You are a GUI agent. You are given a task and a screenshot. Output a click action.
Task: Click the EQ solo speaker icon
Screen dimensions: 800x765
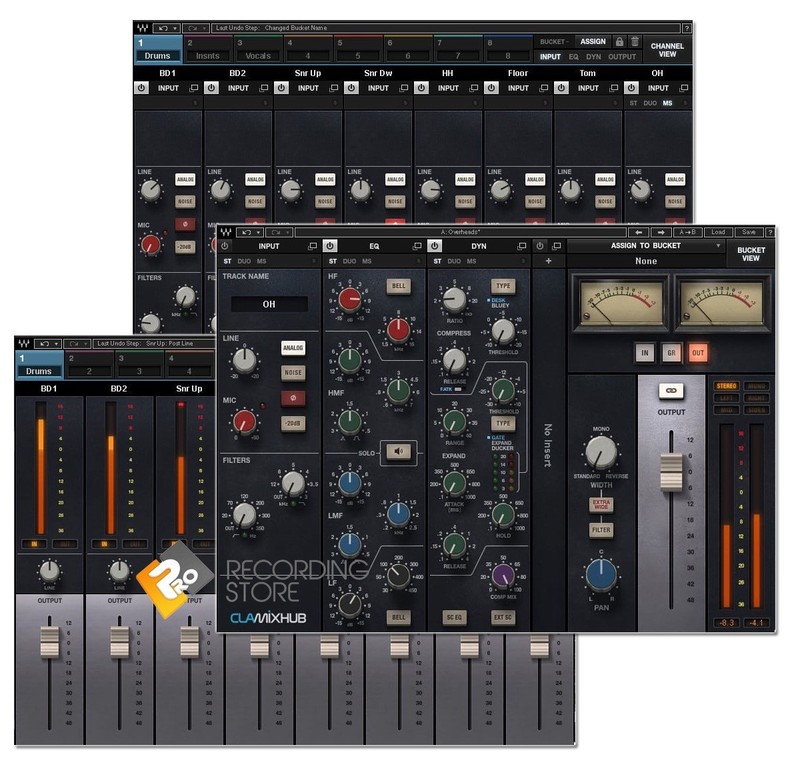click(x=398, y=451)
